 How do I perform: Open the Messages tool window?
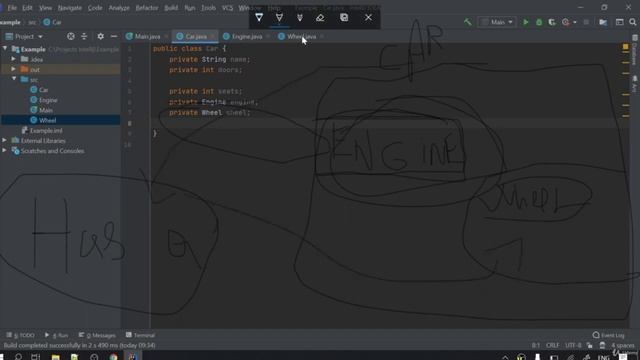pyautogui.click(x=97, y=335)
